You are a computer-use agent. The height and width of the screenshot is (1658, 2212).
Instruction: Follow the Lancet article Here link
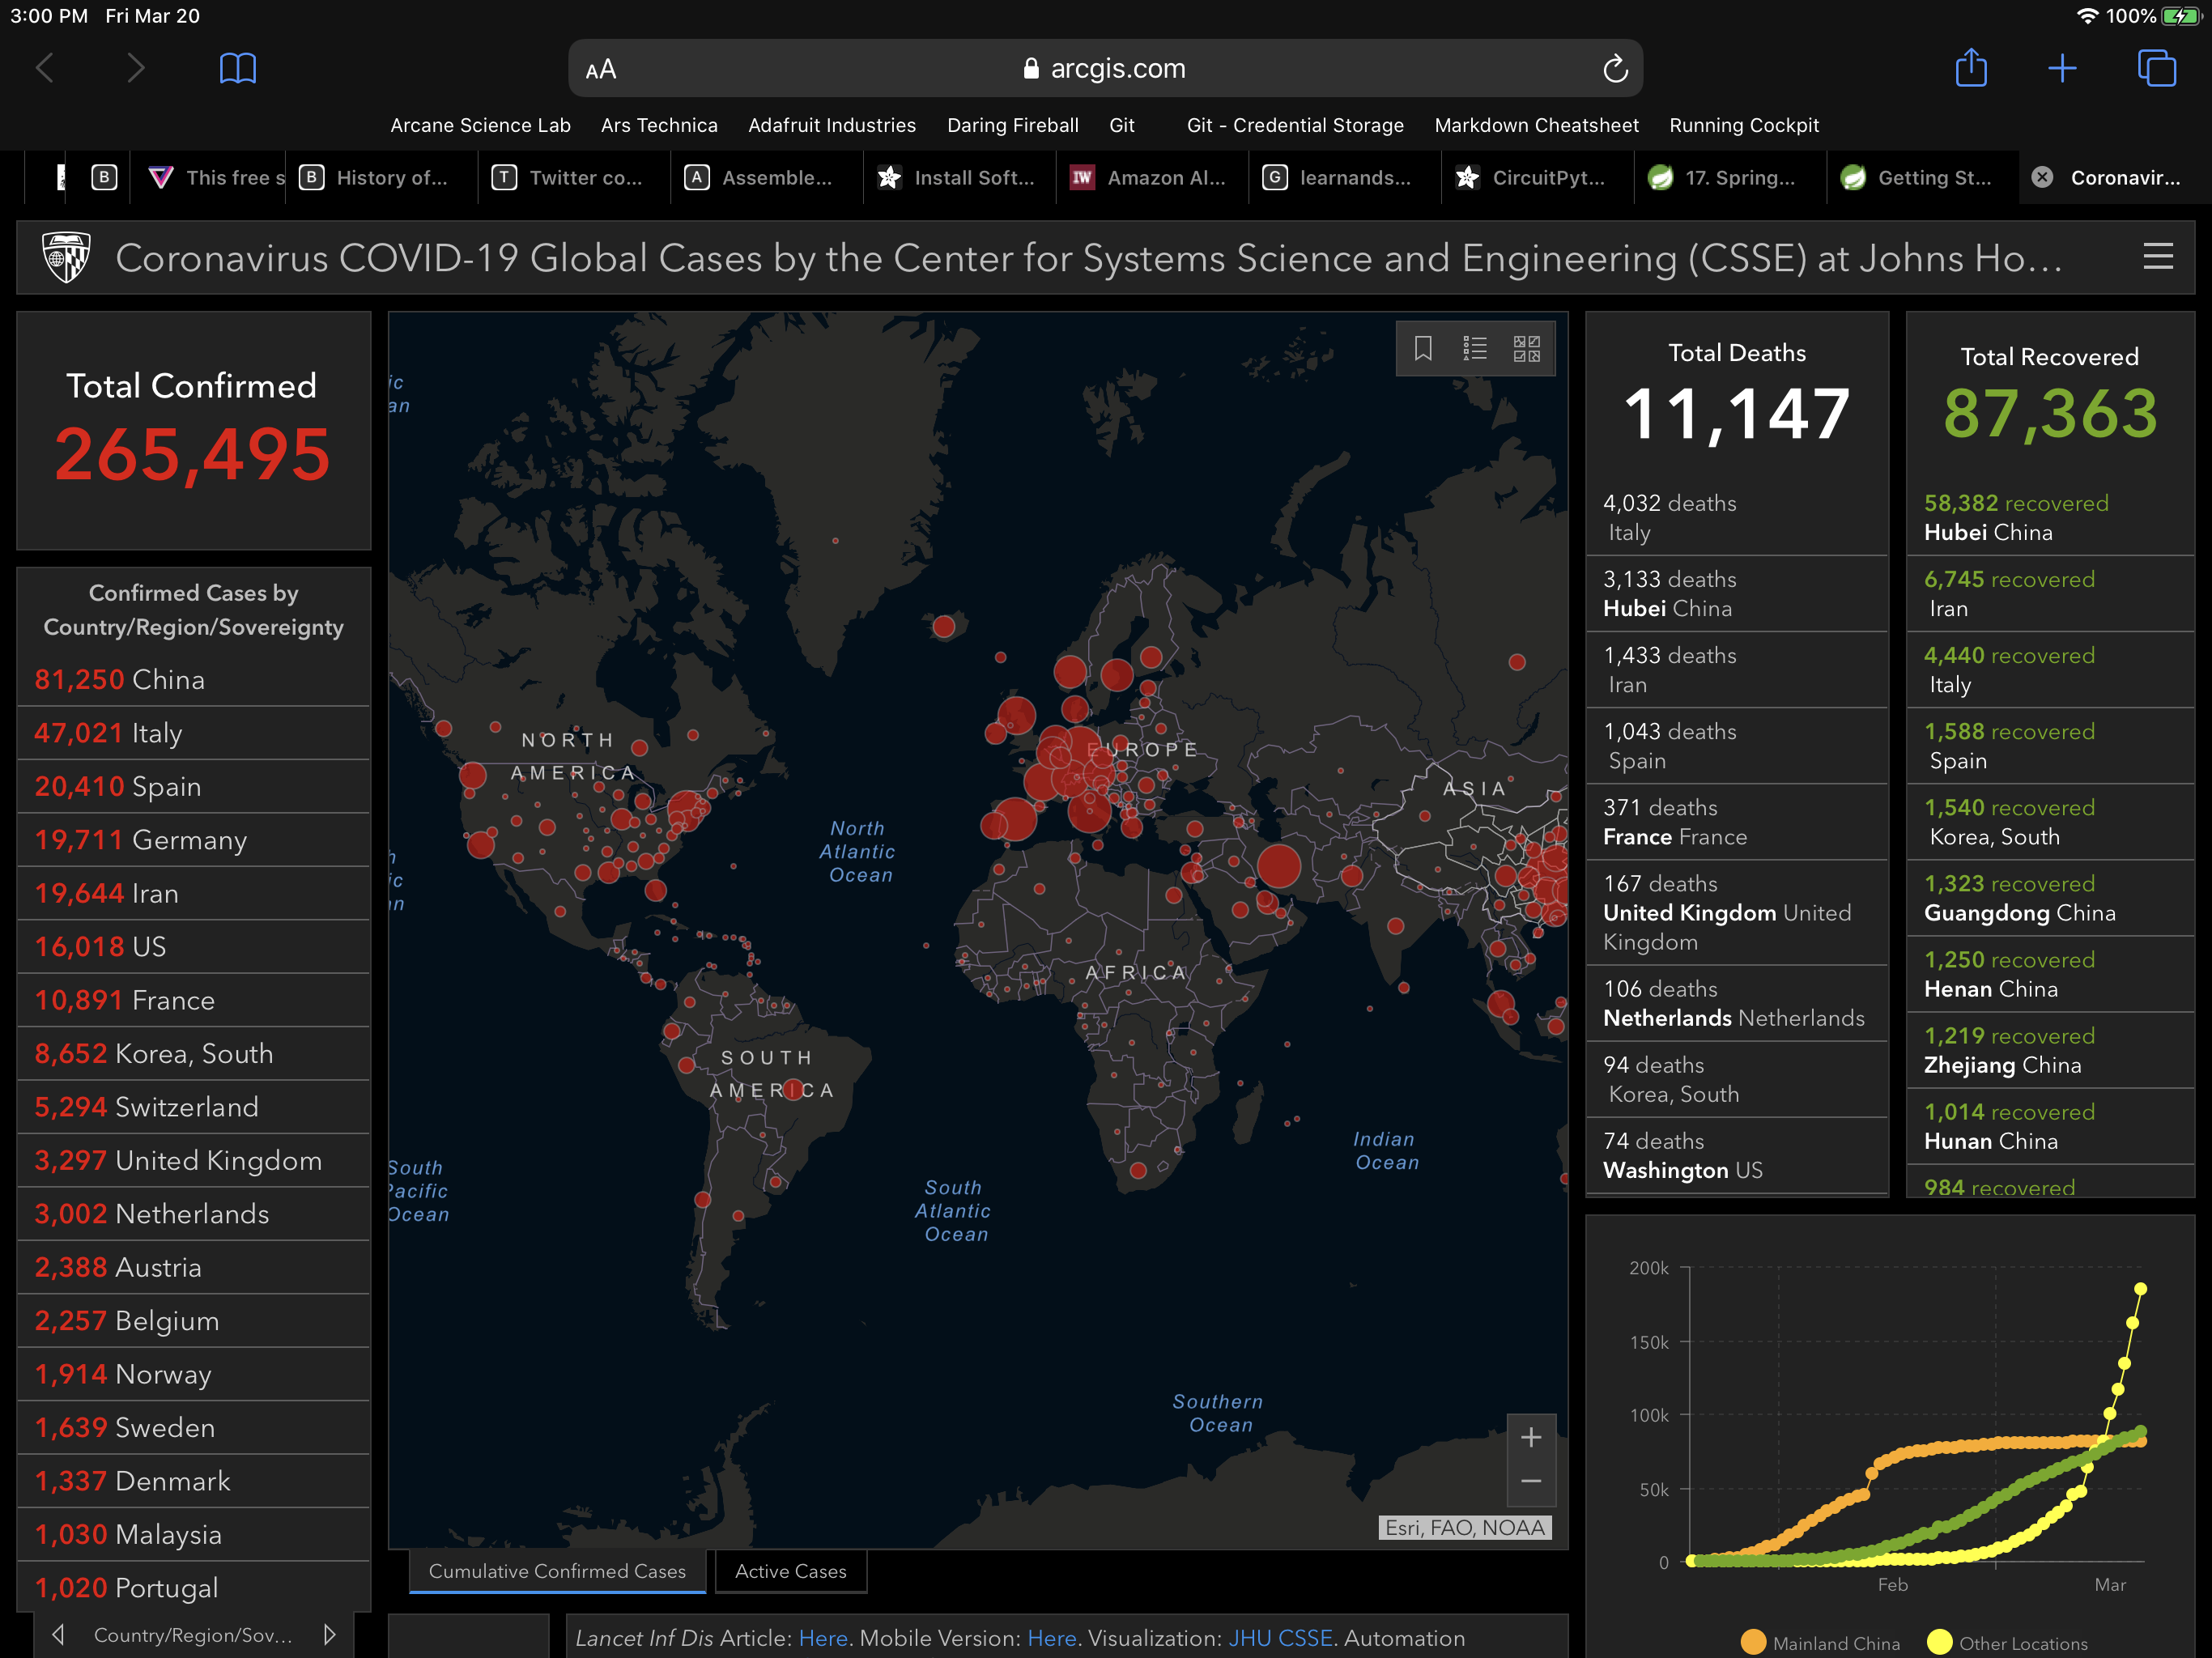click(823, 1638)
